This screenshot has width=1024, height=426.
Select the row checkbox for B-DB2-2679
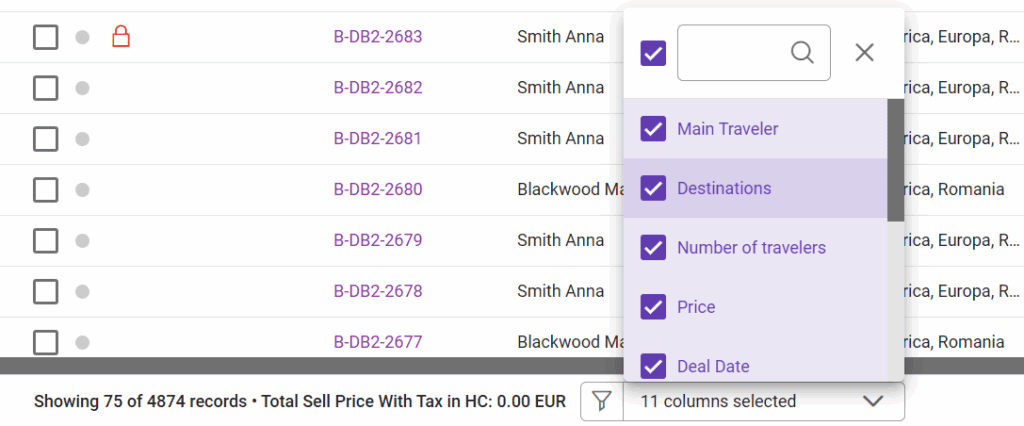pos(45,240)
